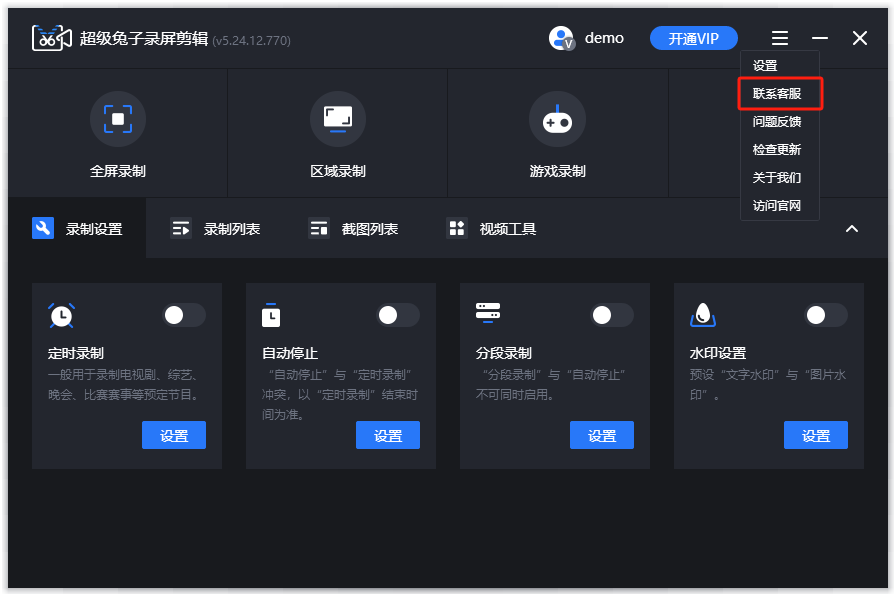Open 问题反馈 menu entry

[x=779, y=121]
